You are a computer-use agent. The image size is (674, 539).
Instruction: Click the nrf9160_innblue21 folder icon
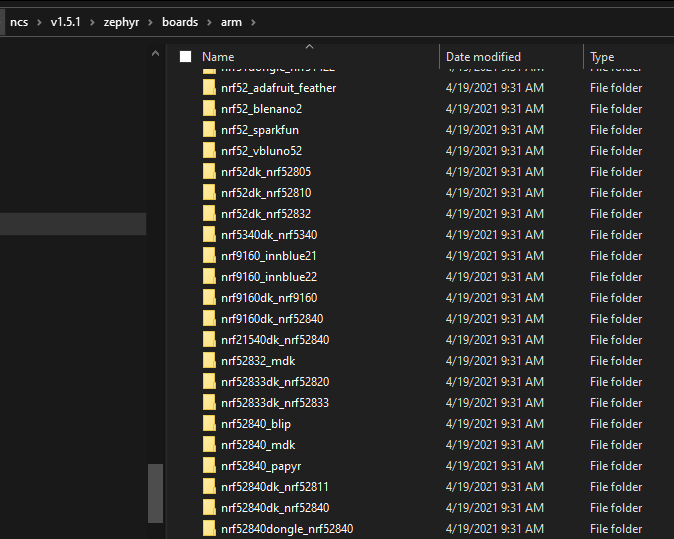coord(209,256)
